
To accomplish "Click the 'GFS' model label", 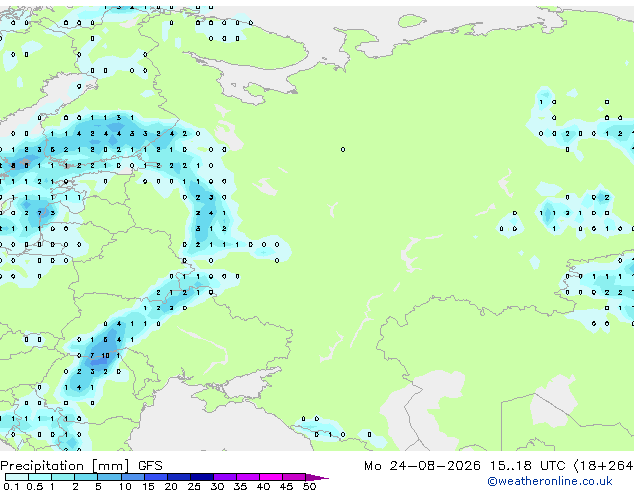I will point(150,466).
